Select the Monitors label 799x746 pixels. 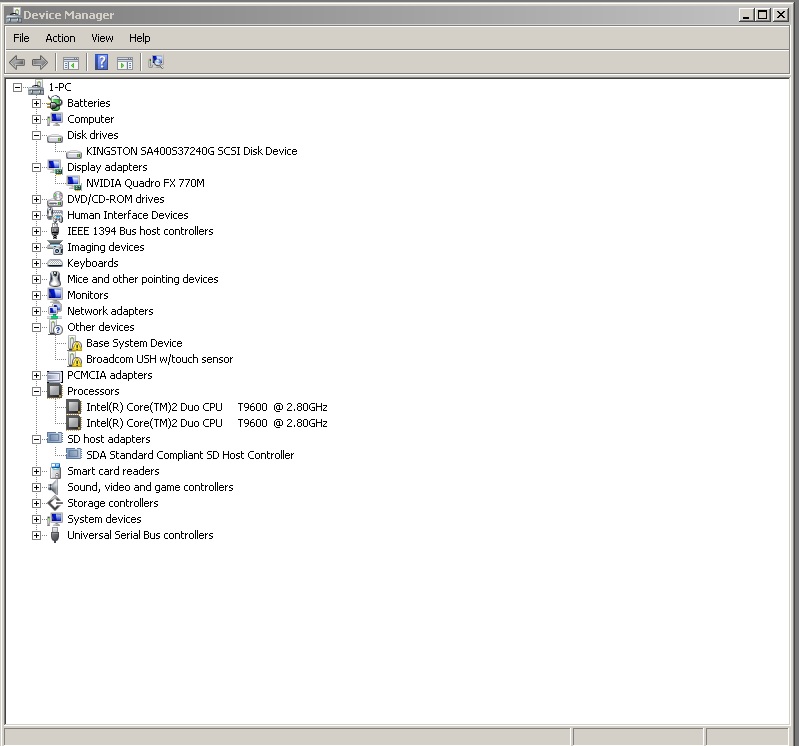(88, 295)
